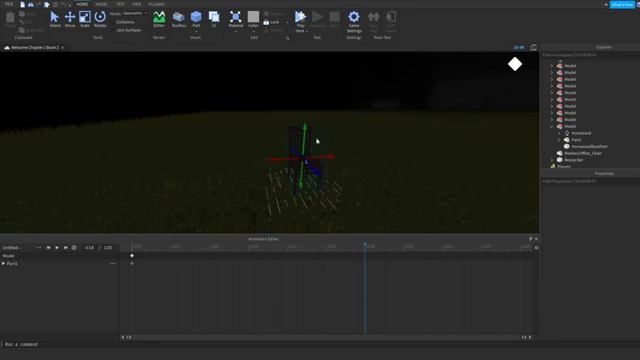Click the blue timeline playhead scrubber

pos(365,245)
